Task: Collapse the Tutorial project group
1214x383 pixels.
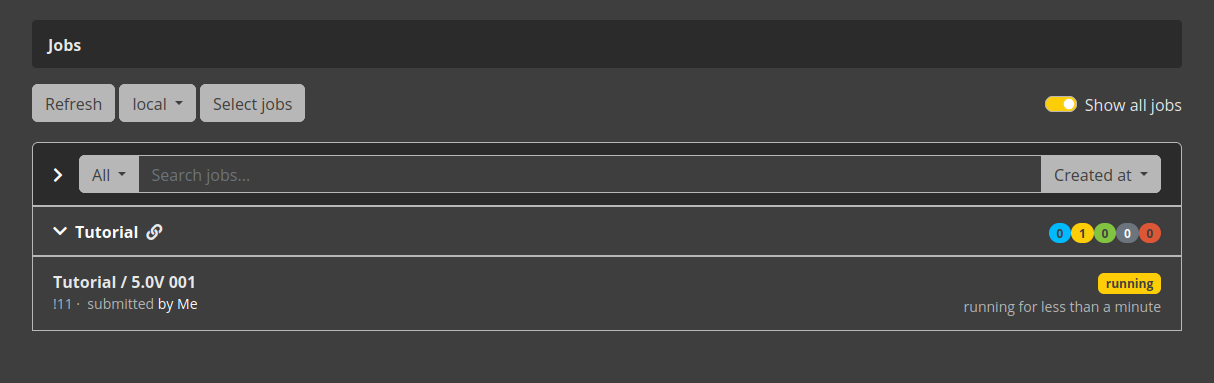Action: [x=60, y=232]
